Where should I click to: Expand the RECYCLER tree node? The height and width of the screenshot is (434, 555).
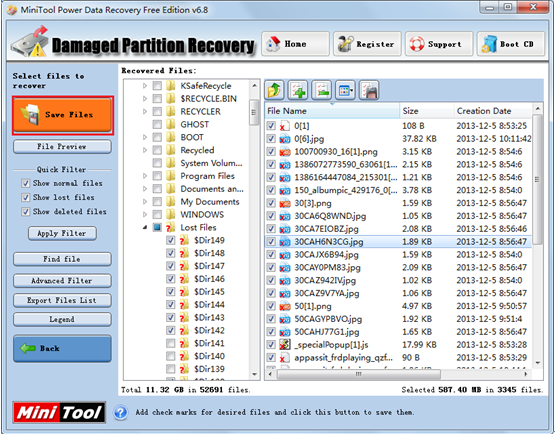click(145, 112)
